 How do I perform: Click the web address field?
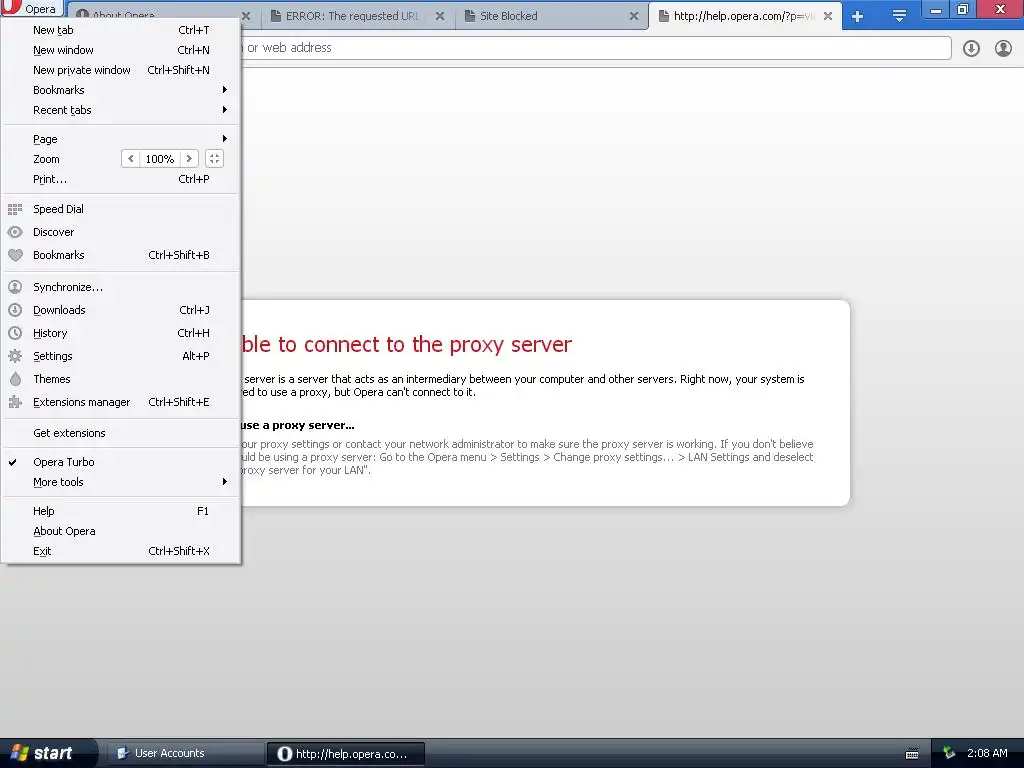coord(596,48)
